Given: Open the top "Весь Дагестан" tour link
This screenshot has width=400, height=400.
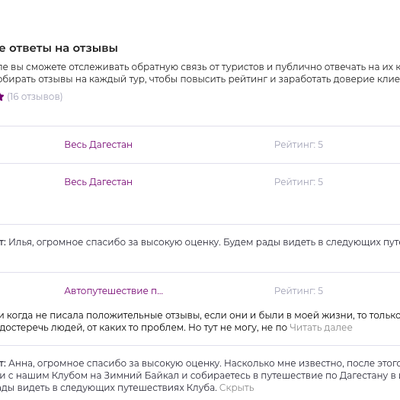Looking at the screenshot, I should [x=98, y=144].
